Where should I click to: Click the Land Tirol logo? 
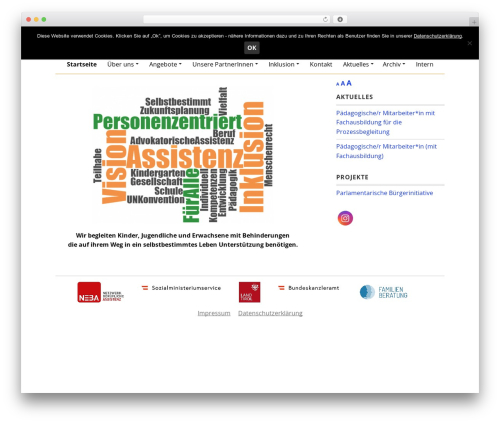[249, 292]
